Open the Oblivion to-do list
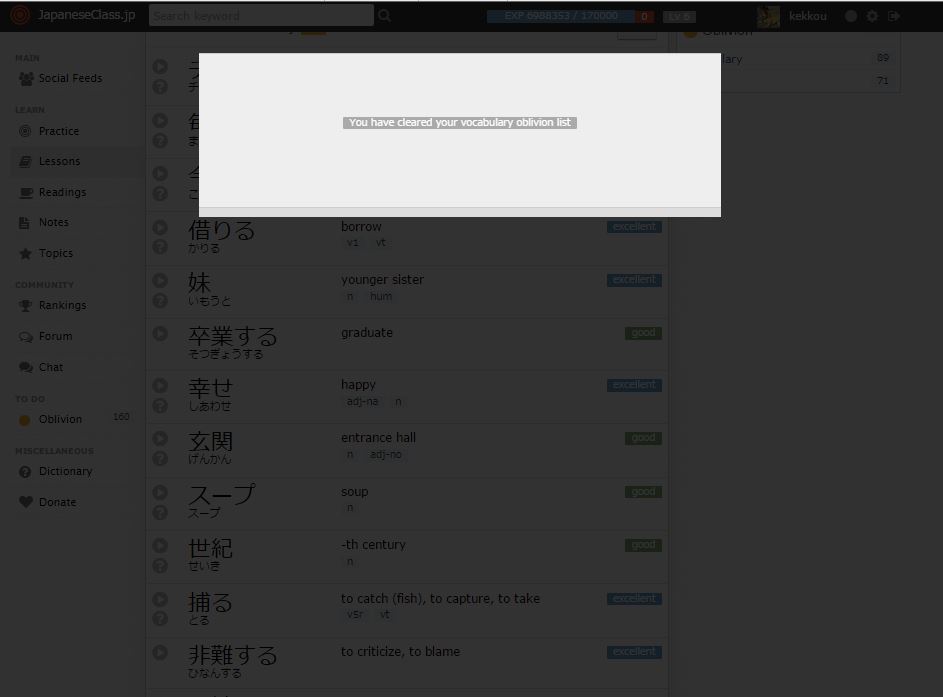This screenshot has height=697, width=943. pyautogui.click(x=60, y=419)
